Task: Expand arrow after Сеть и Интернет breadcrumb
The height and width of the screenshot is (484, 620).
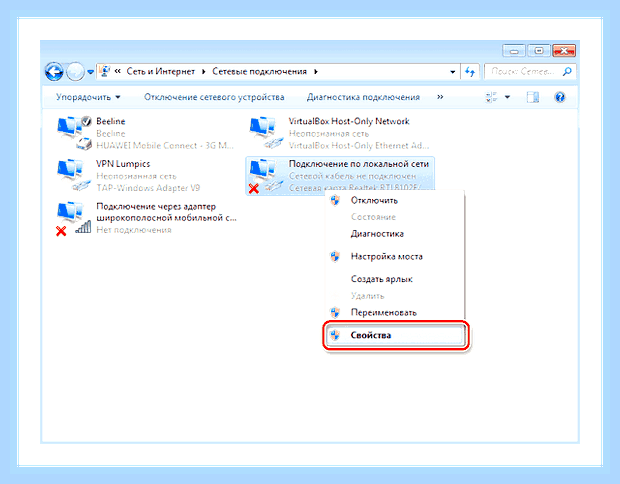Action: coord(204,72)
